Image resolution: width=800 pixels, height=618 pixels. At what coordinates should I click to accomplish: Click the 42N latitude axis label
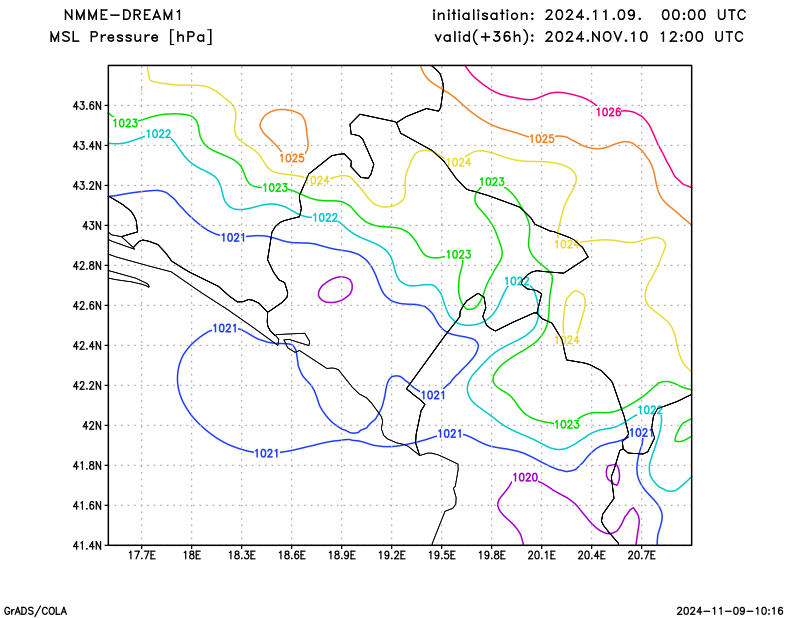coord(92,426)
